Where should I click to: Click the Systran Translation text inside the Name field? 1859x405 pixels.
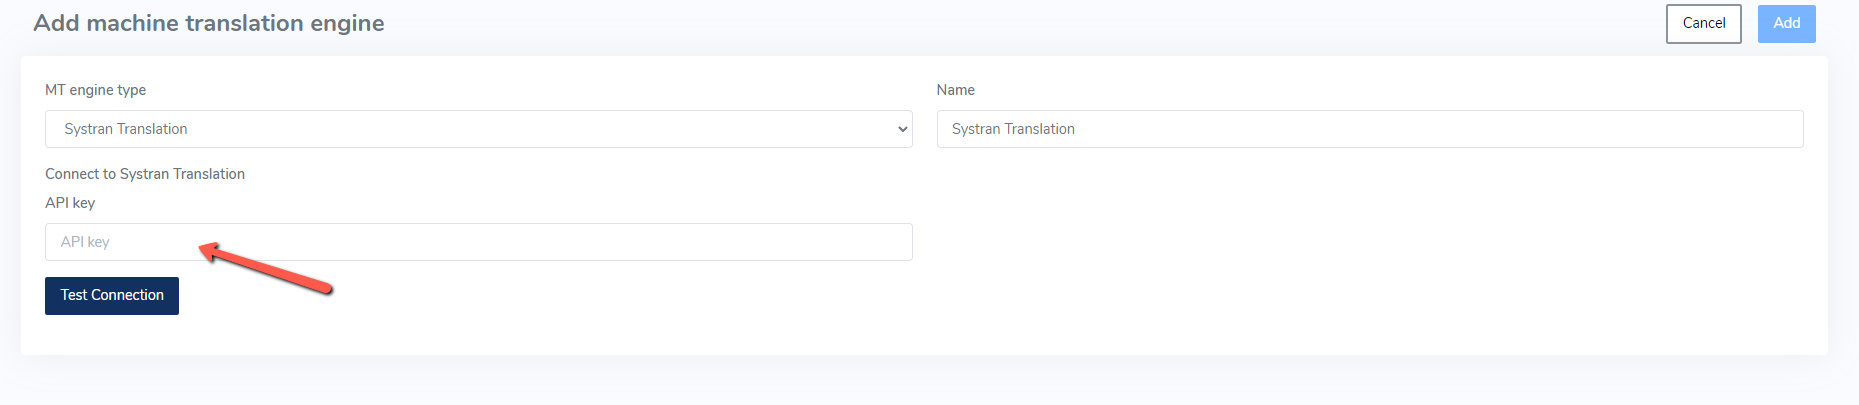coord(1013,129)
